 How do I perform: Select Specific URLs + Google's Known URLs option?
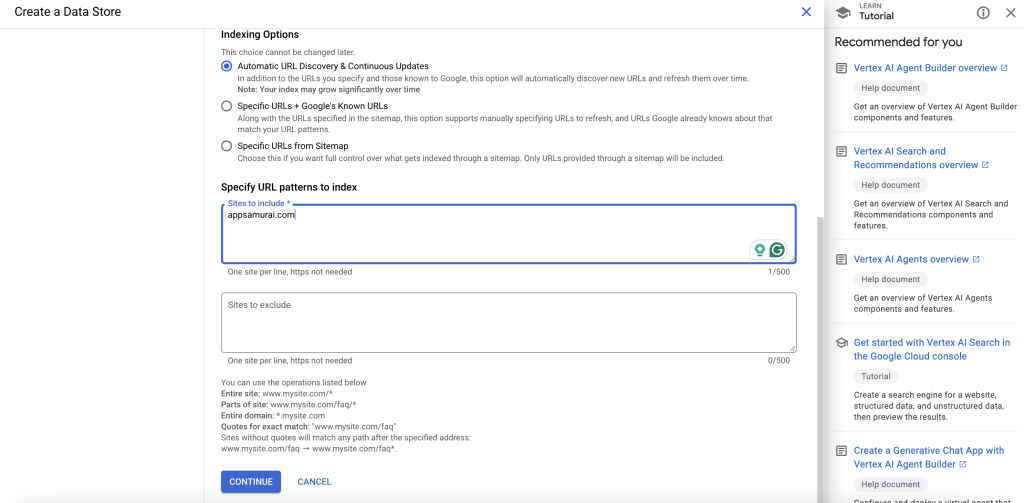coord(227,106)
